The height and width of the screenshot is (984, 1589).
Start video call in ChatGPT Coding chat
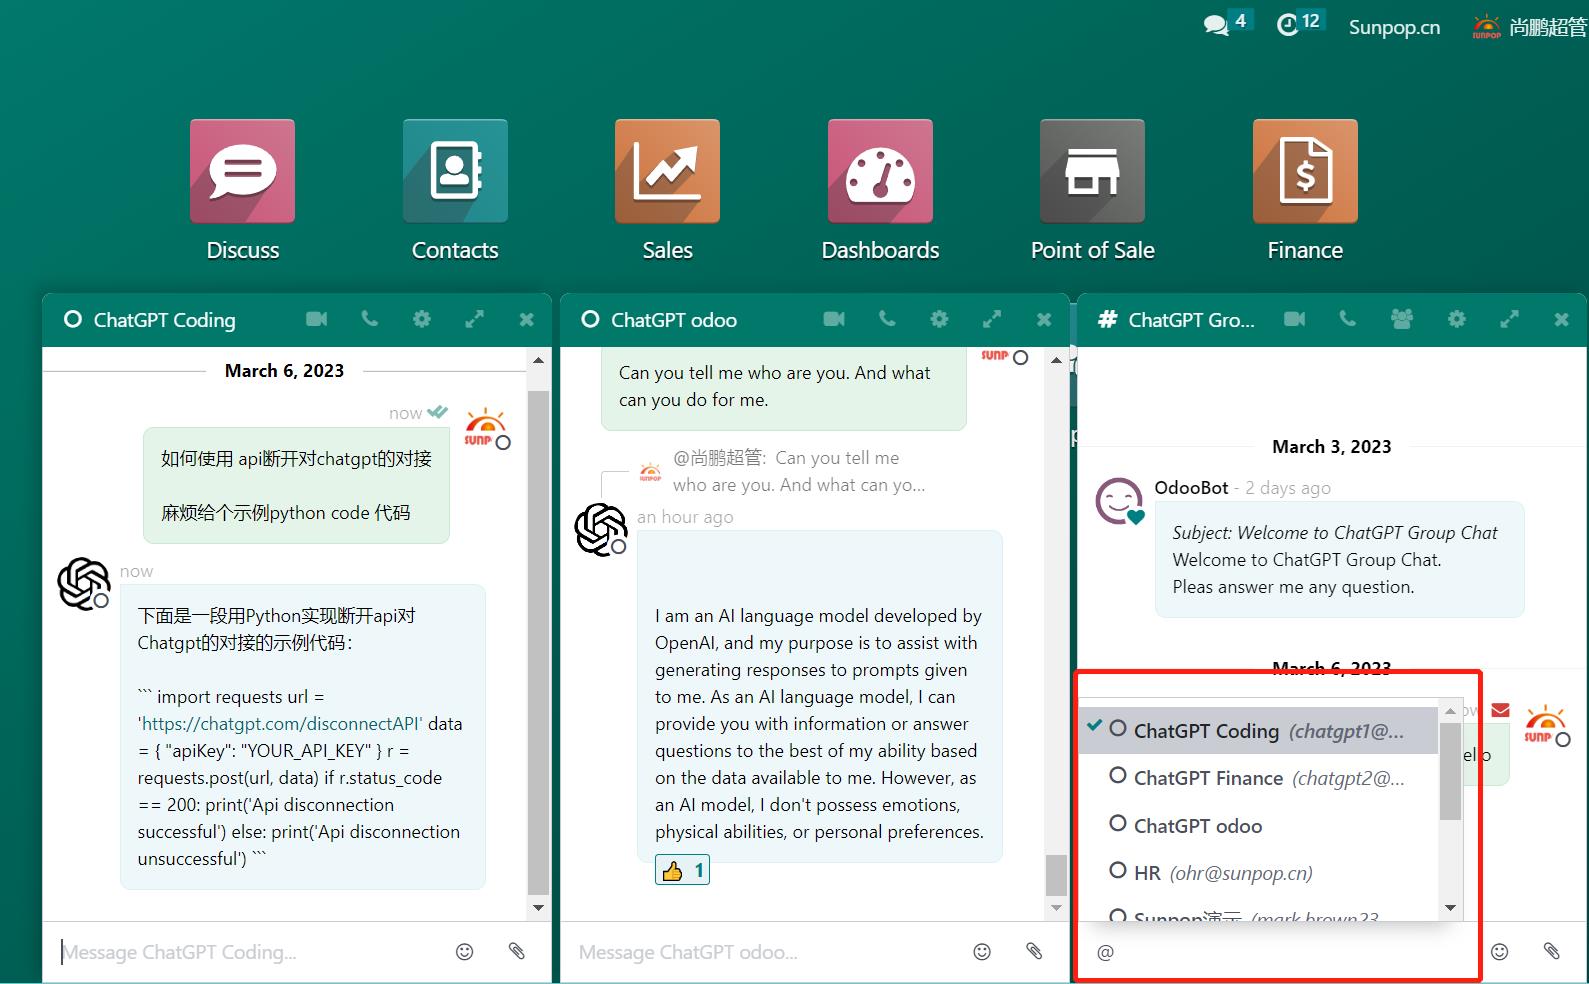(x=317, y=319)
